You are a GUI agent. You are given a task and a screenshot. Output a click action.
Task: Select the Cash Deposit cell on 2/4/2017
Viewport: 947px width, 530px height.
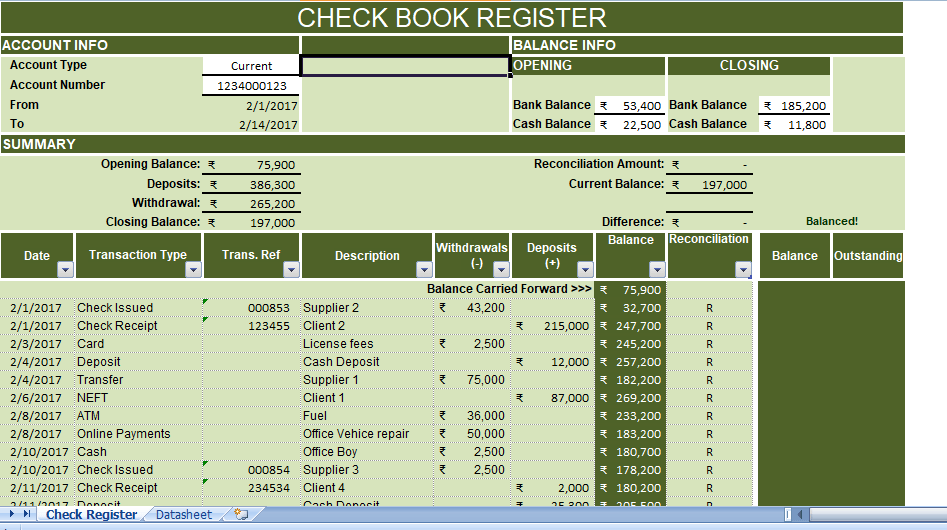click(367, 362)
